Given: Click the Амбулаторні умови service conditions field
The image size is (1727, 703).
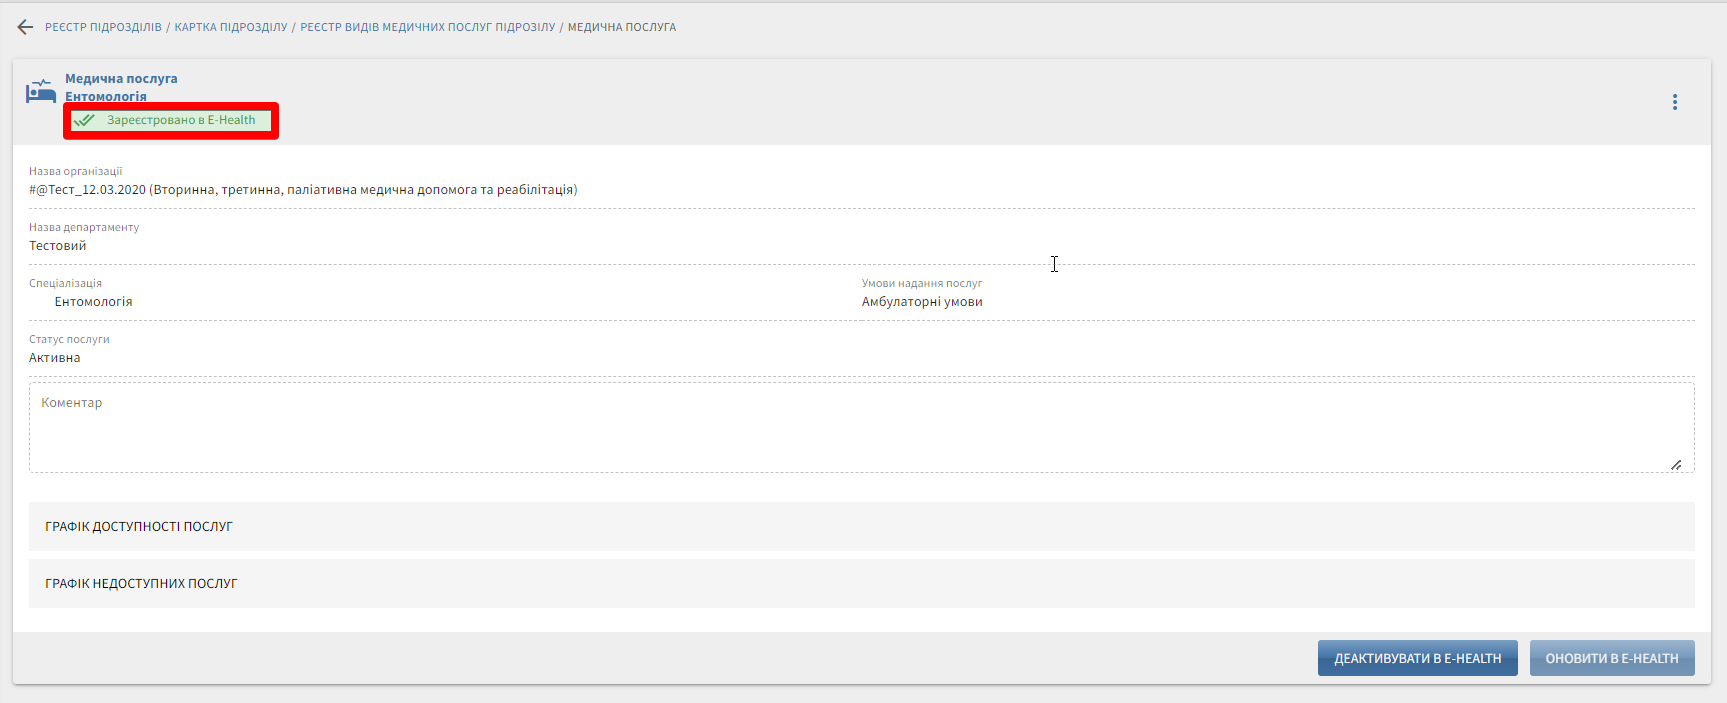Looking at the screenshot, I should pyautogui.click(x=922, y=302).
